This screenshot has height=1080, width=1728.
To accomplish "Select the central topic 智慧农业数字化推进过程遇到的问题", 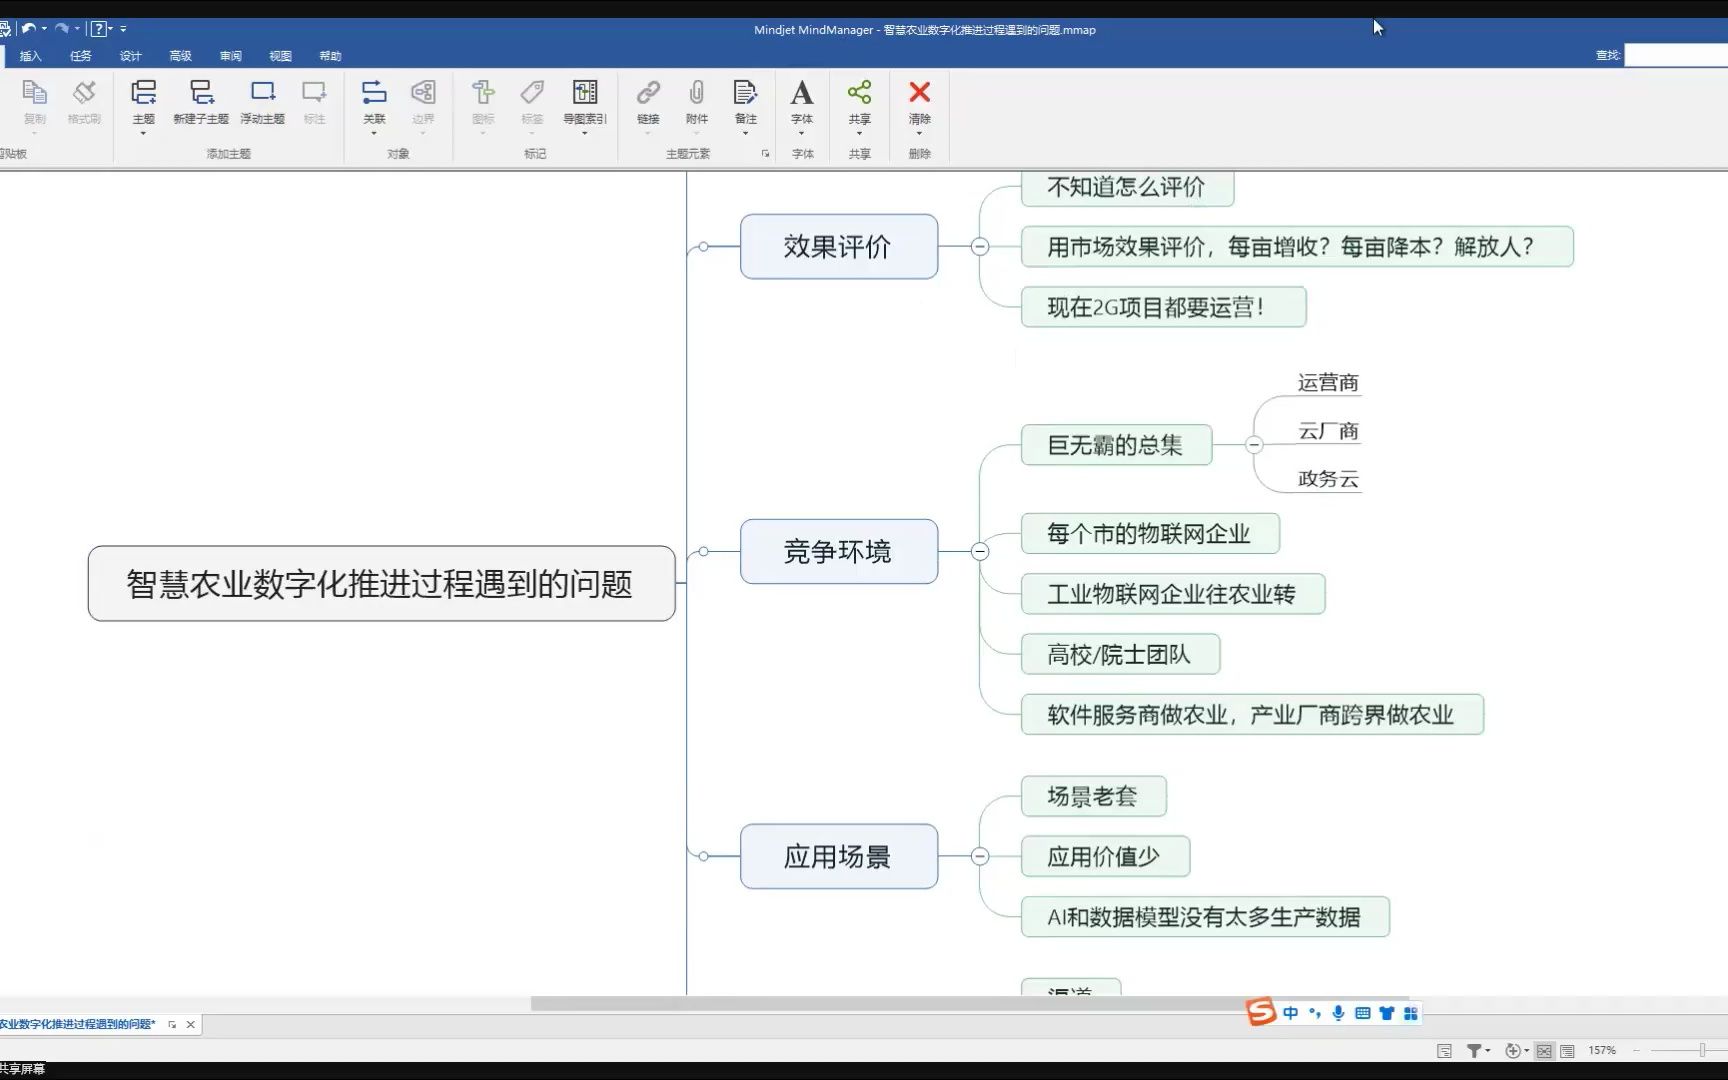I will click(x=381, y=584).
